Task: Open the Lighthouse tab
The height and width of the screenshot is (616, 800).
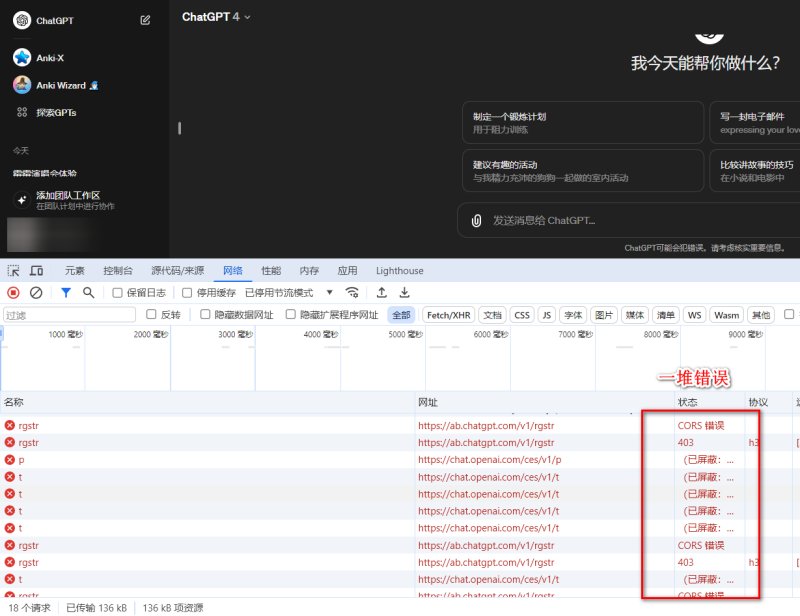Action: (399, 270)
